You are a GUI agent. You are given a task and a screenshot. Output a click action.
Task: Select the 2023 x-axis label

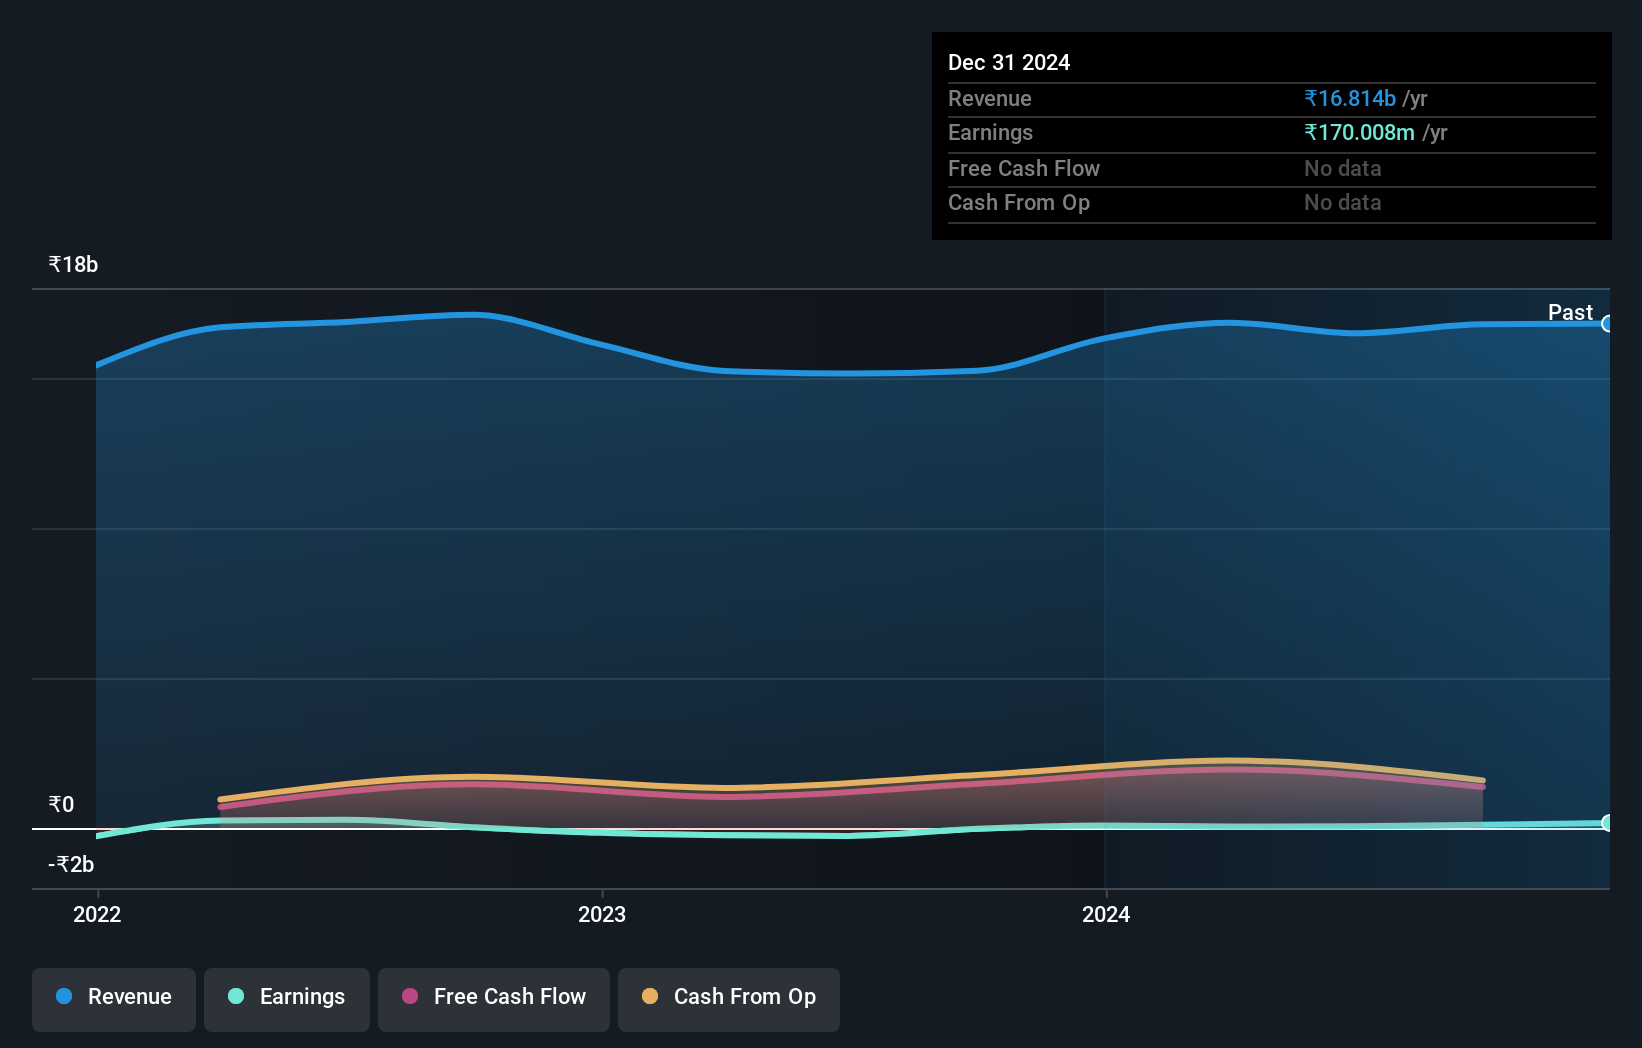point(602,914)
